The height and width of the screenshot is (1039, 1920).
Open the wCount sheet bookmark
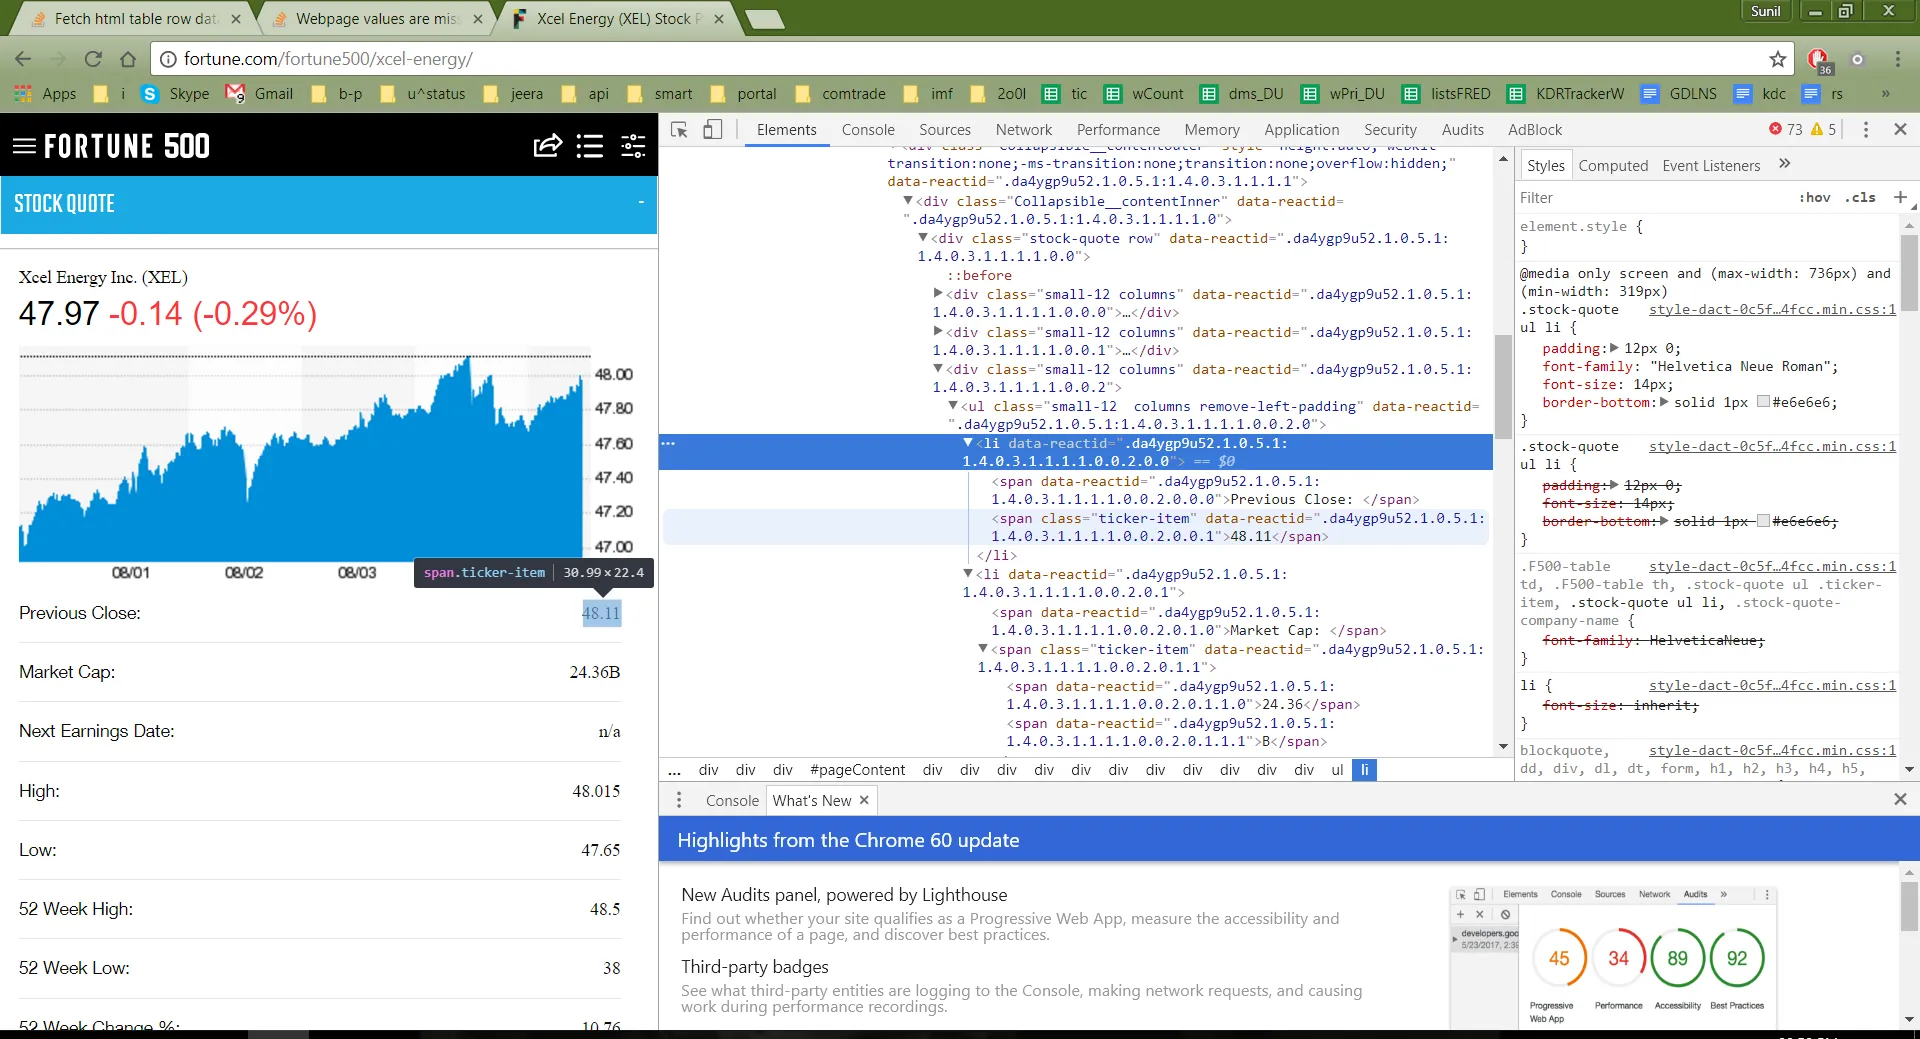click(x=1143, y=94)
